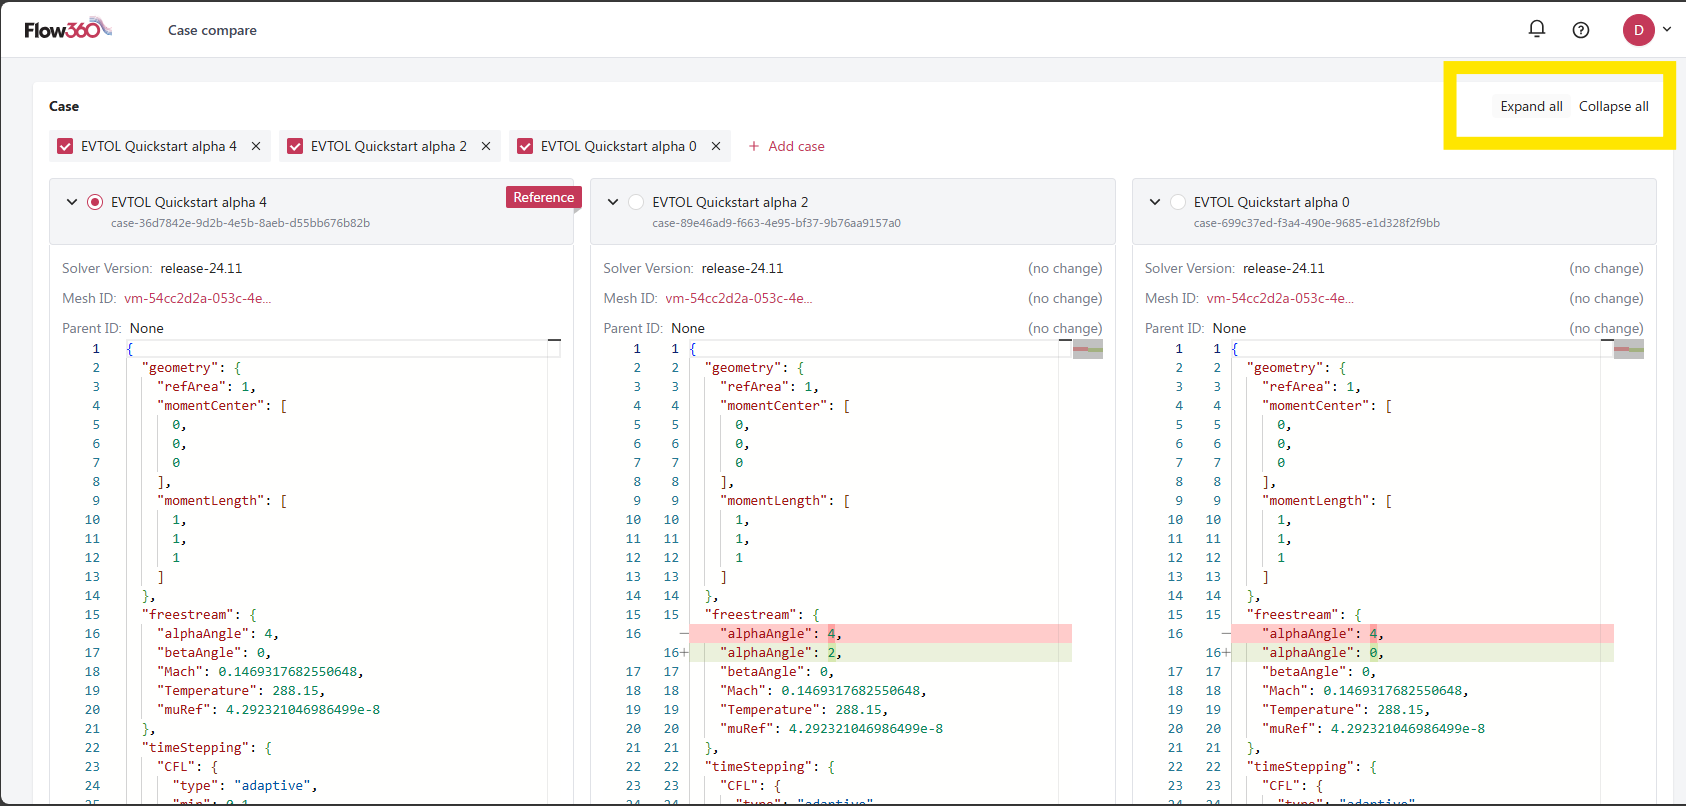Collapse the EVTOL Quickstart alpha 0 panel

1155,202
